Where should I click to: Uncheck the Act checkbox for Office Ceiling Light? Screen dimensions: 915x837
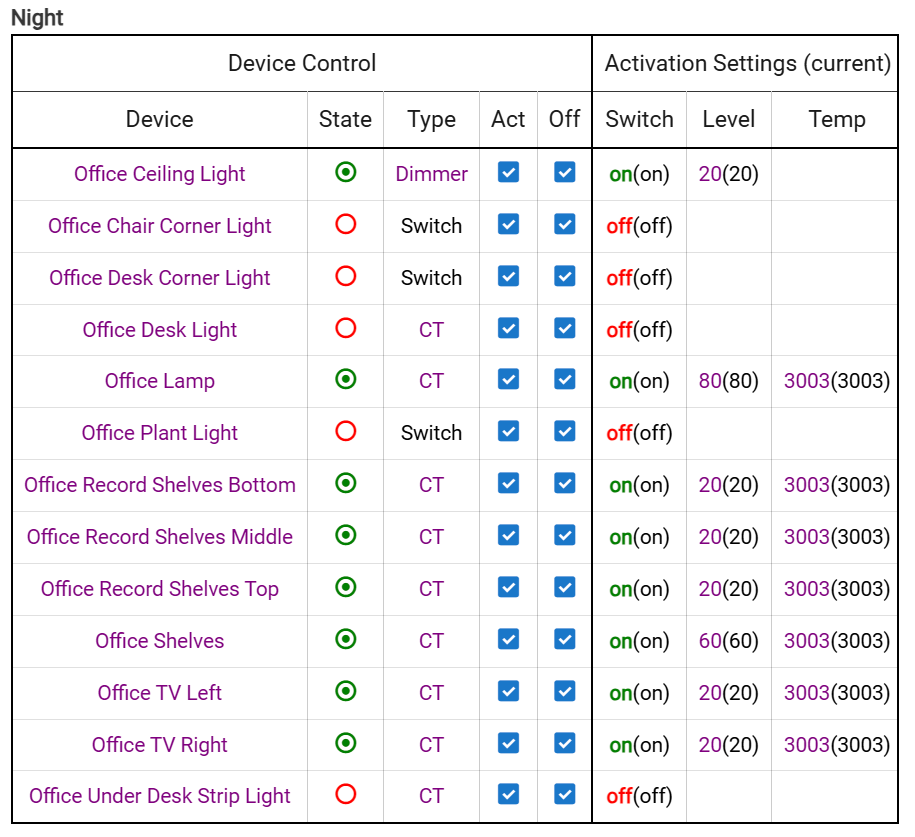(x=508, y=172)
